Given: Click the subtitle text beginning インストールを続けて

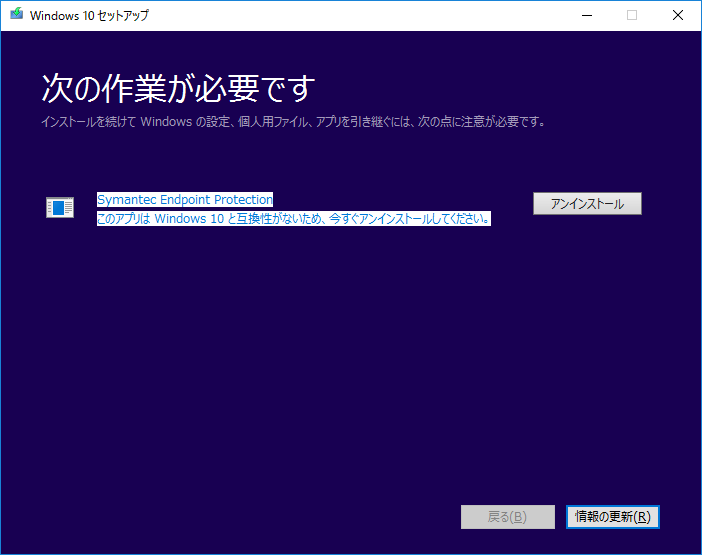Looking at the screenshot, I should [293, 122].
